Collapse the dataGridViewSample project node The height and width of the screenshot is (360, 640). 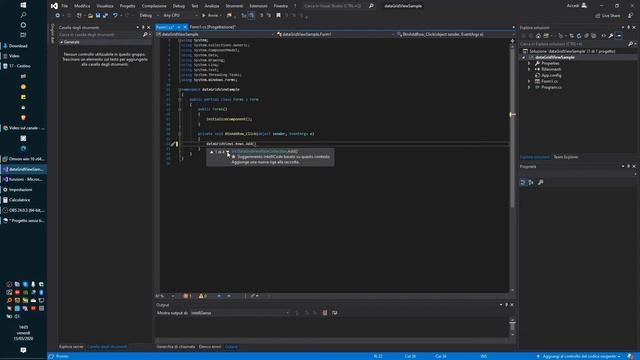(524, 58)
